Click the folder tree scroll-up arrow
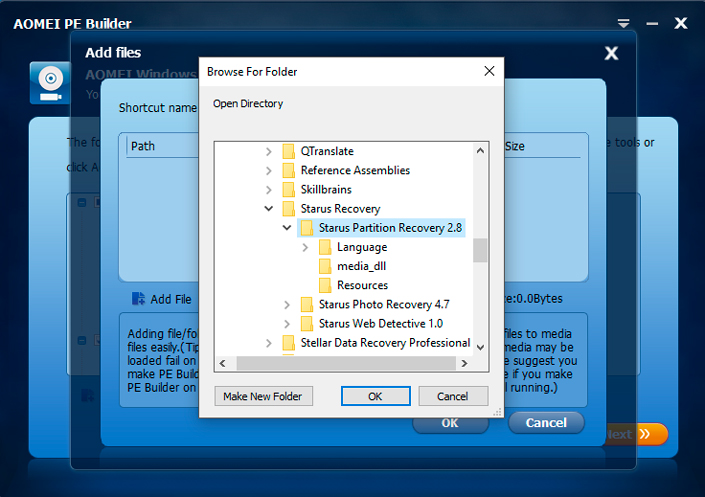The image size is (705, 497). [x=480, y=151]
